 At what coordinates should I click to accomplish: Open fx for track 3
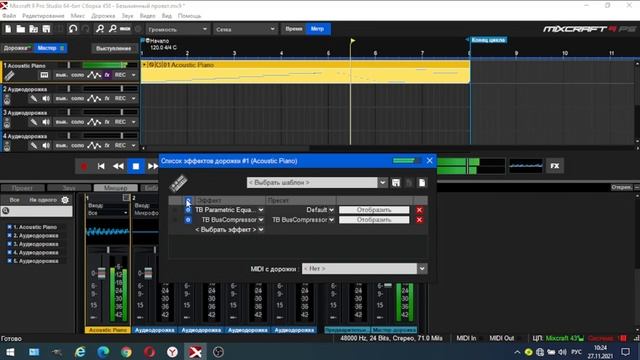click(x=107, y=122)
